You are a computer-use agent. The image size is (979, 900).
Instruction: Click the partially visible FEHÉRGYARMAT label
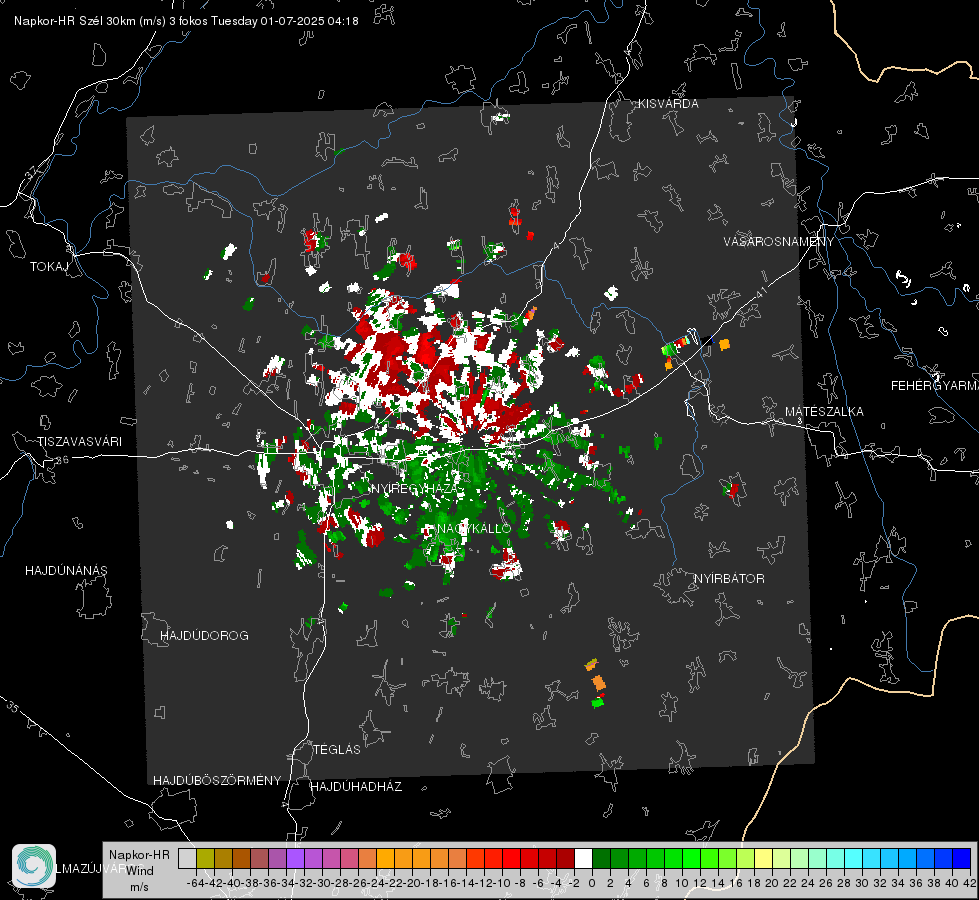935,386
